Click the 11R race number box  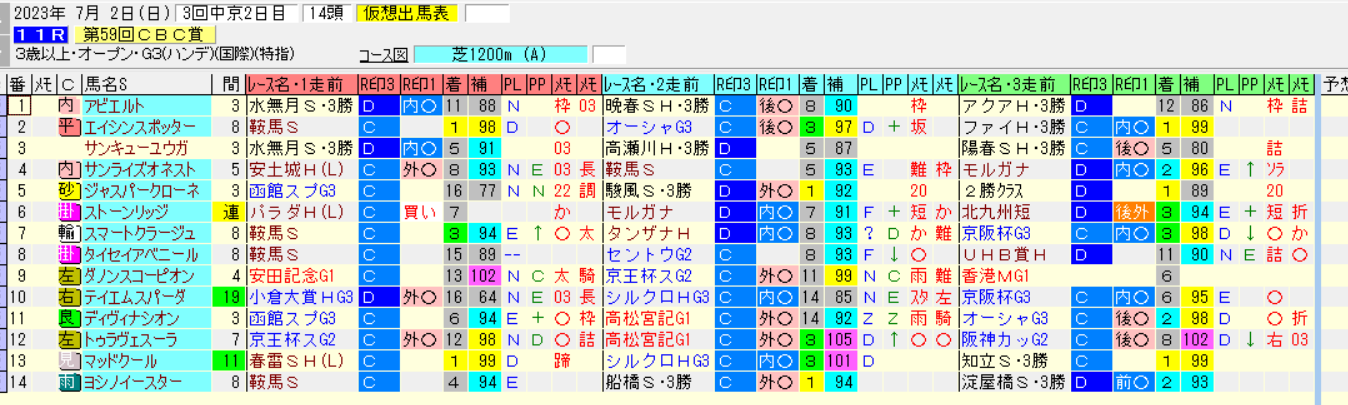[39, 34]
